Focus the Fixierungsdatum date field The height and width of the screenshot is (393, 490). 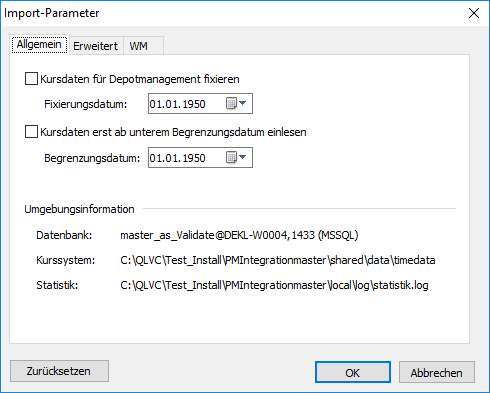tap(200, 104)
